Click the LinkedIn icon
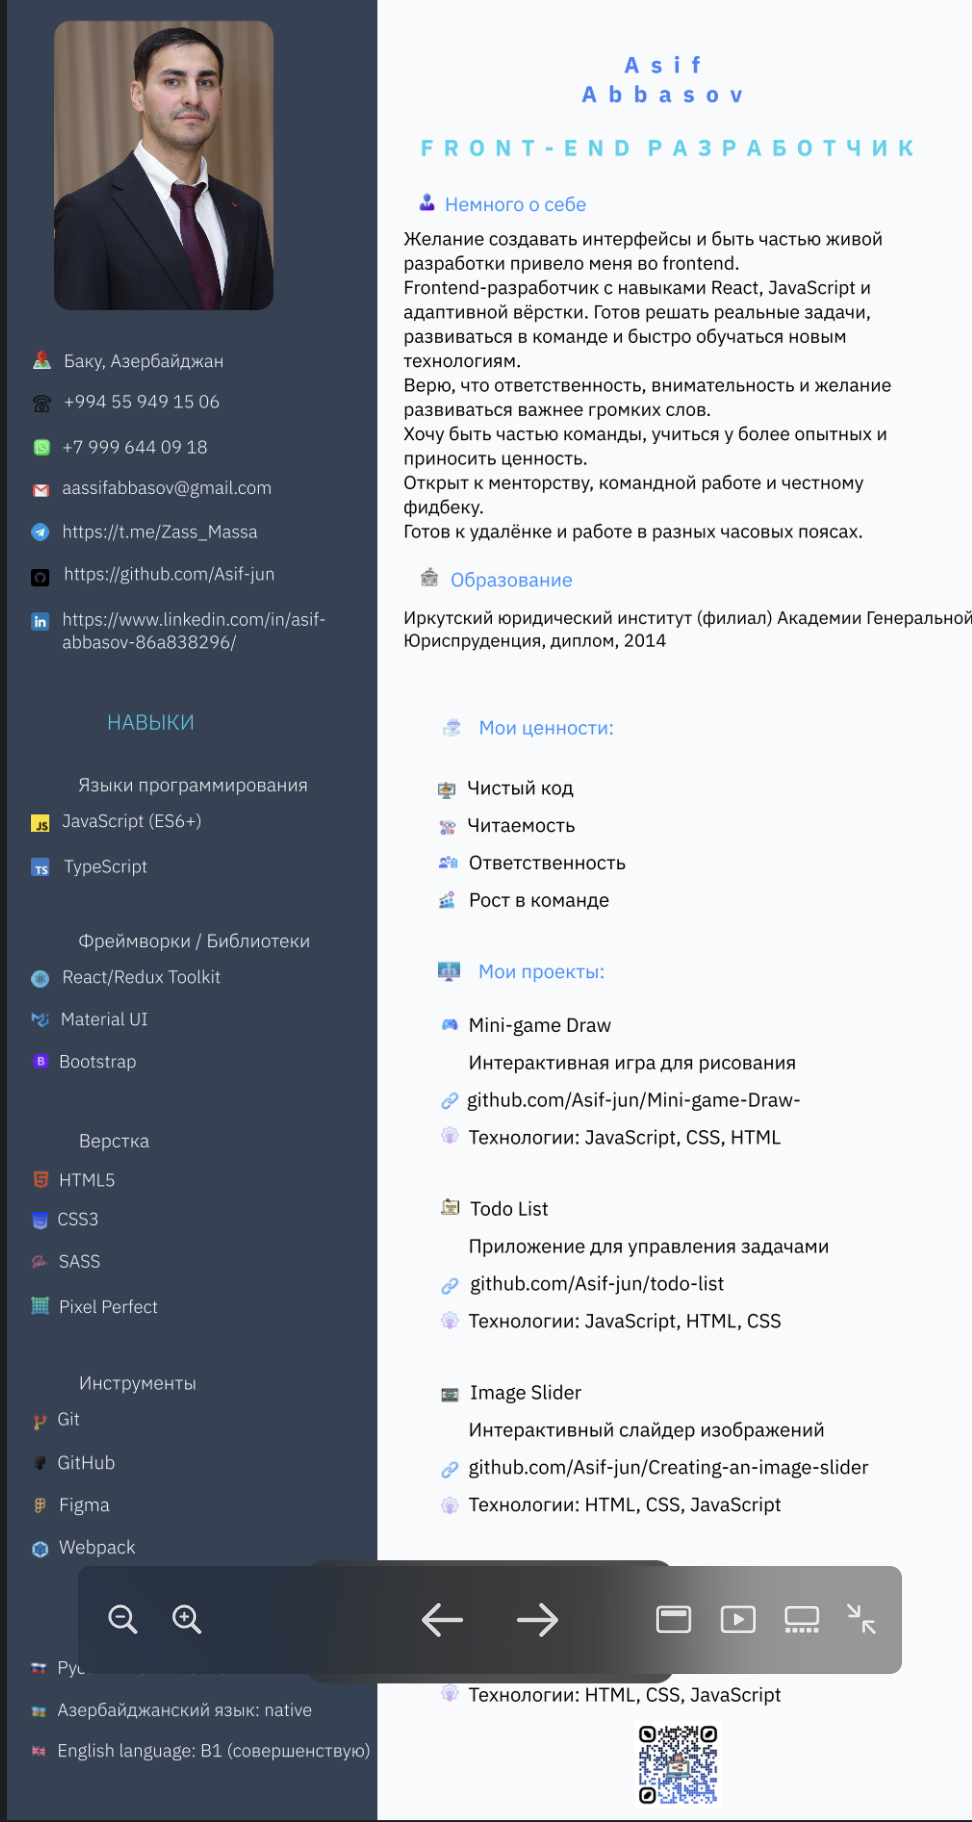 click(x=40, y=621)
